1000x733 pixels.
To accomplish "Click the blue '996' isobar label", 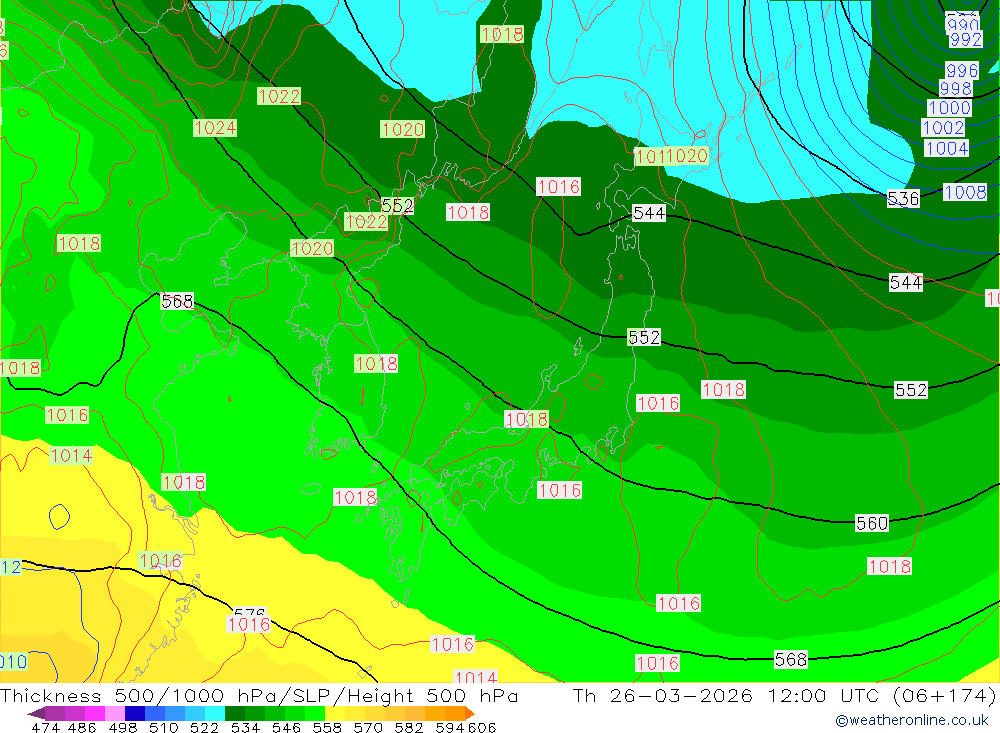I will [x=961, y=70].
